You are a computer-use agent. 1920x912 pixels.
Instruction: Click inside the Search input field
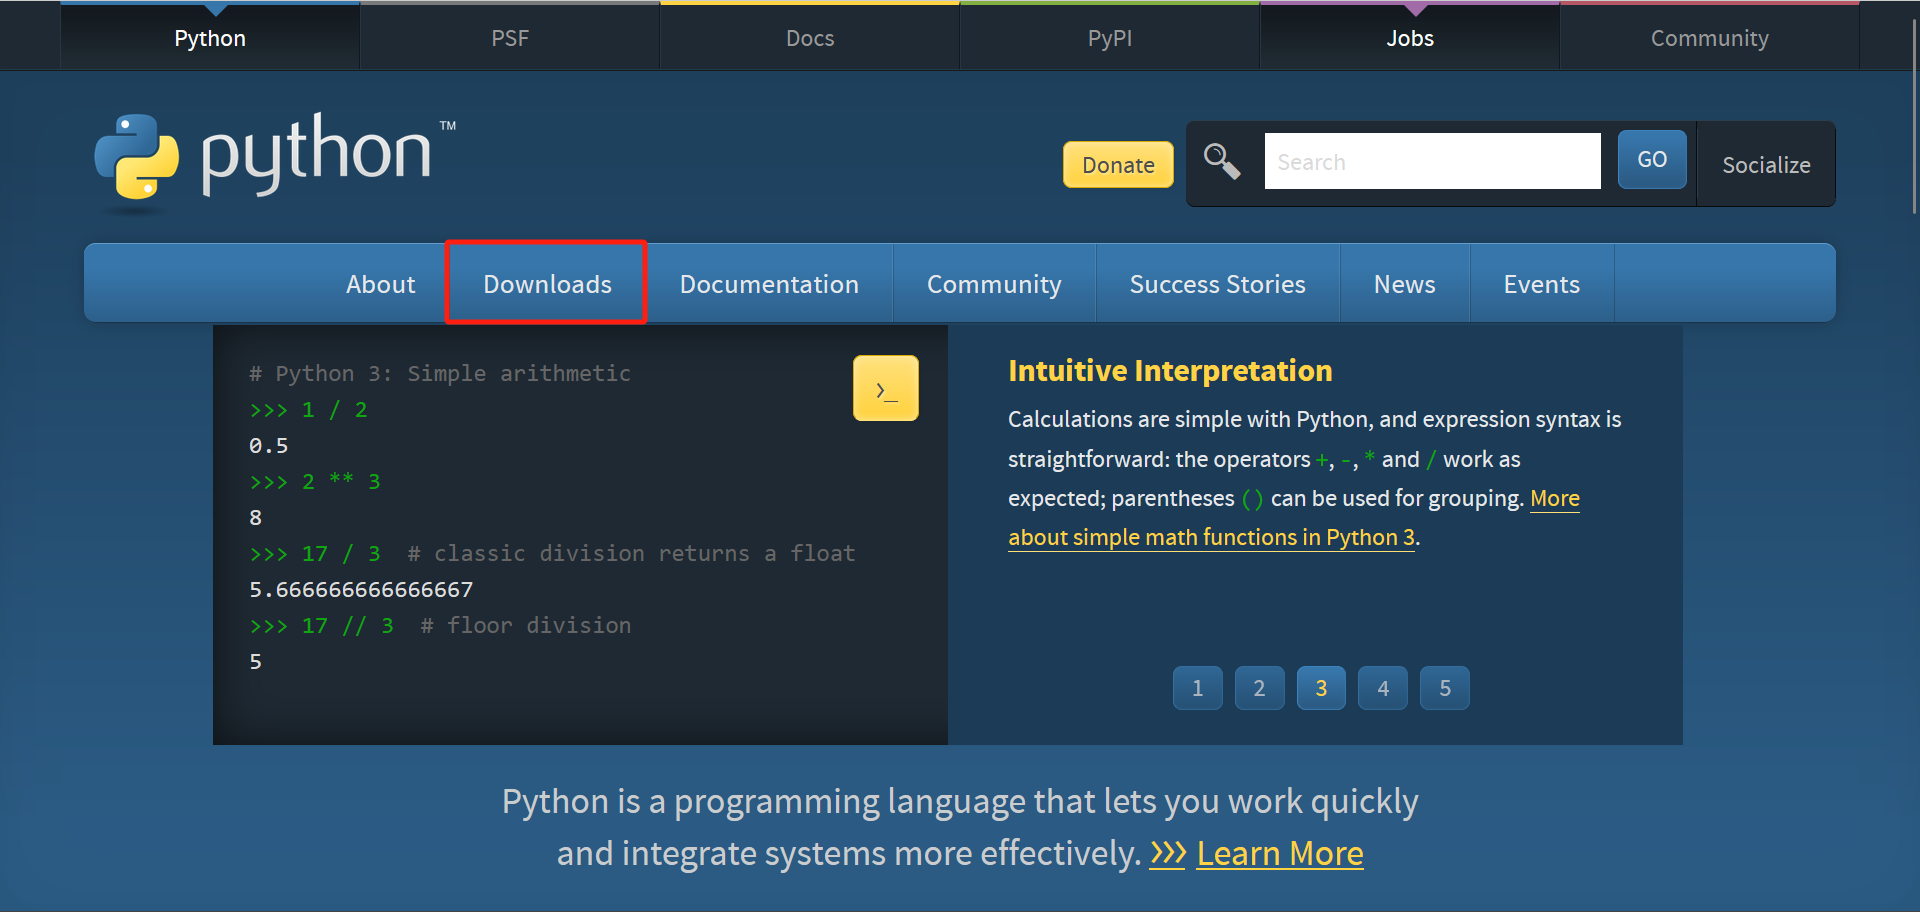[x=1432, y=161]
